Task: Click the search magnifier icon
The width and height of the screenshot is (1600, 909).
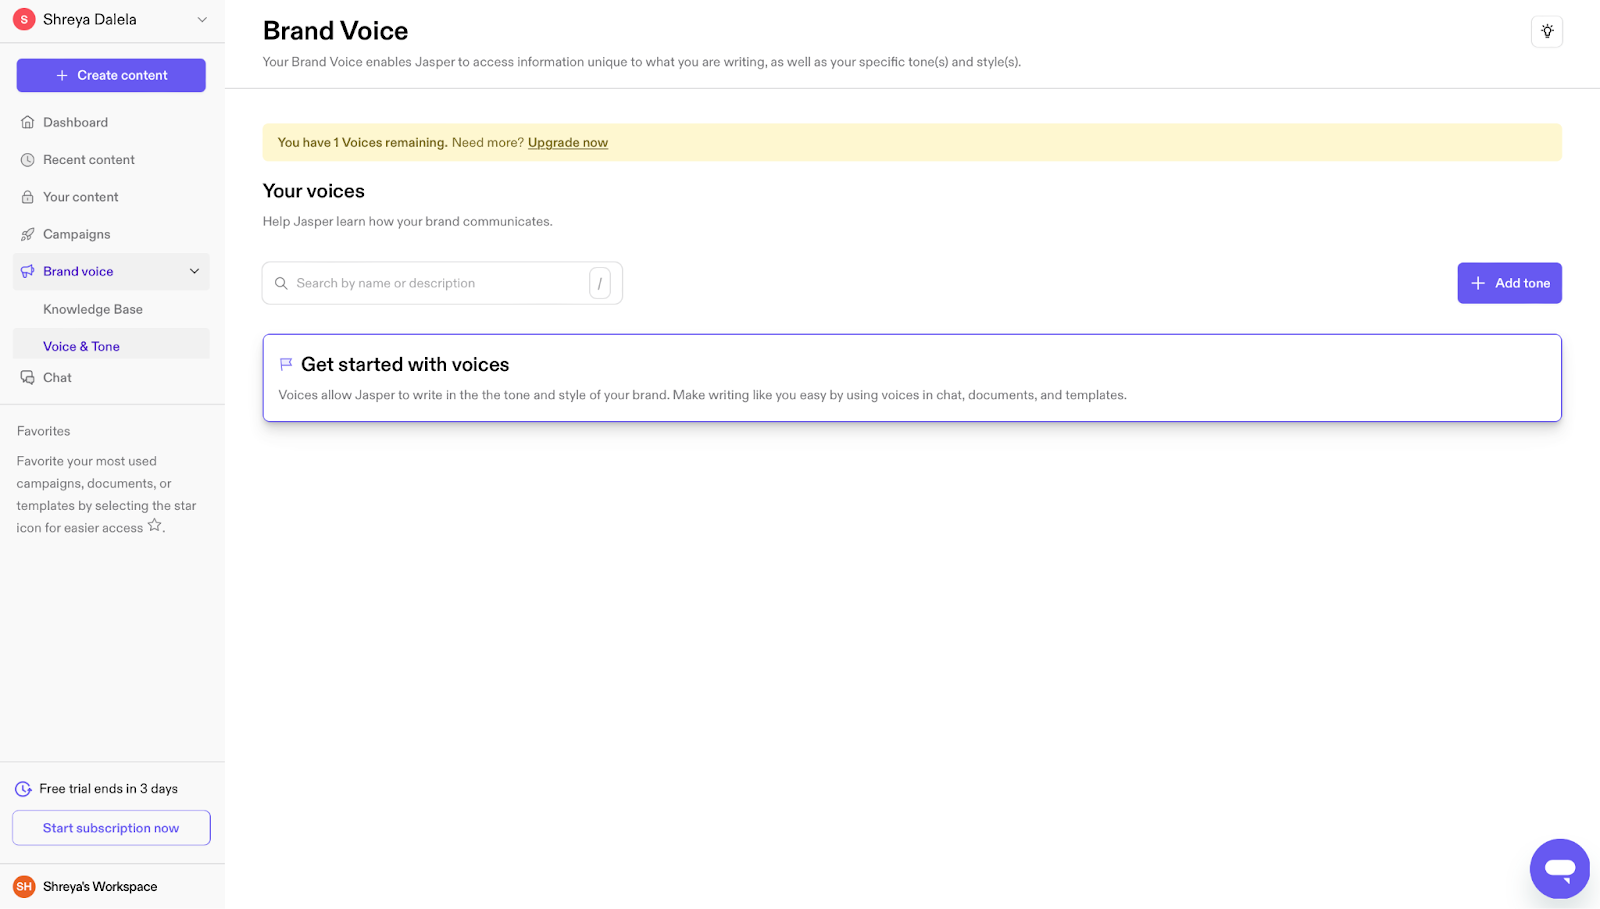Action: click(281, 283)
